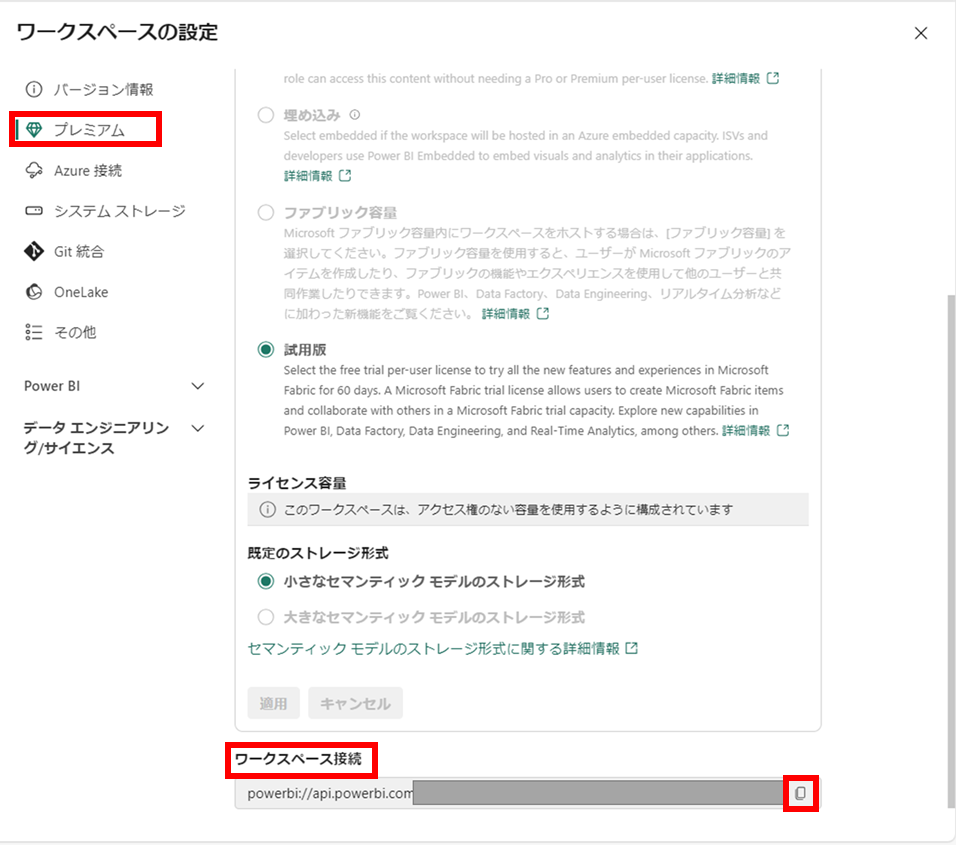
Task: Open 詳細情報 link in the 試用版 description
Action: click(756, 431)
